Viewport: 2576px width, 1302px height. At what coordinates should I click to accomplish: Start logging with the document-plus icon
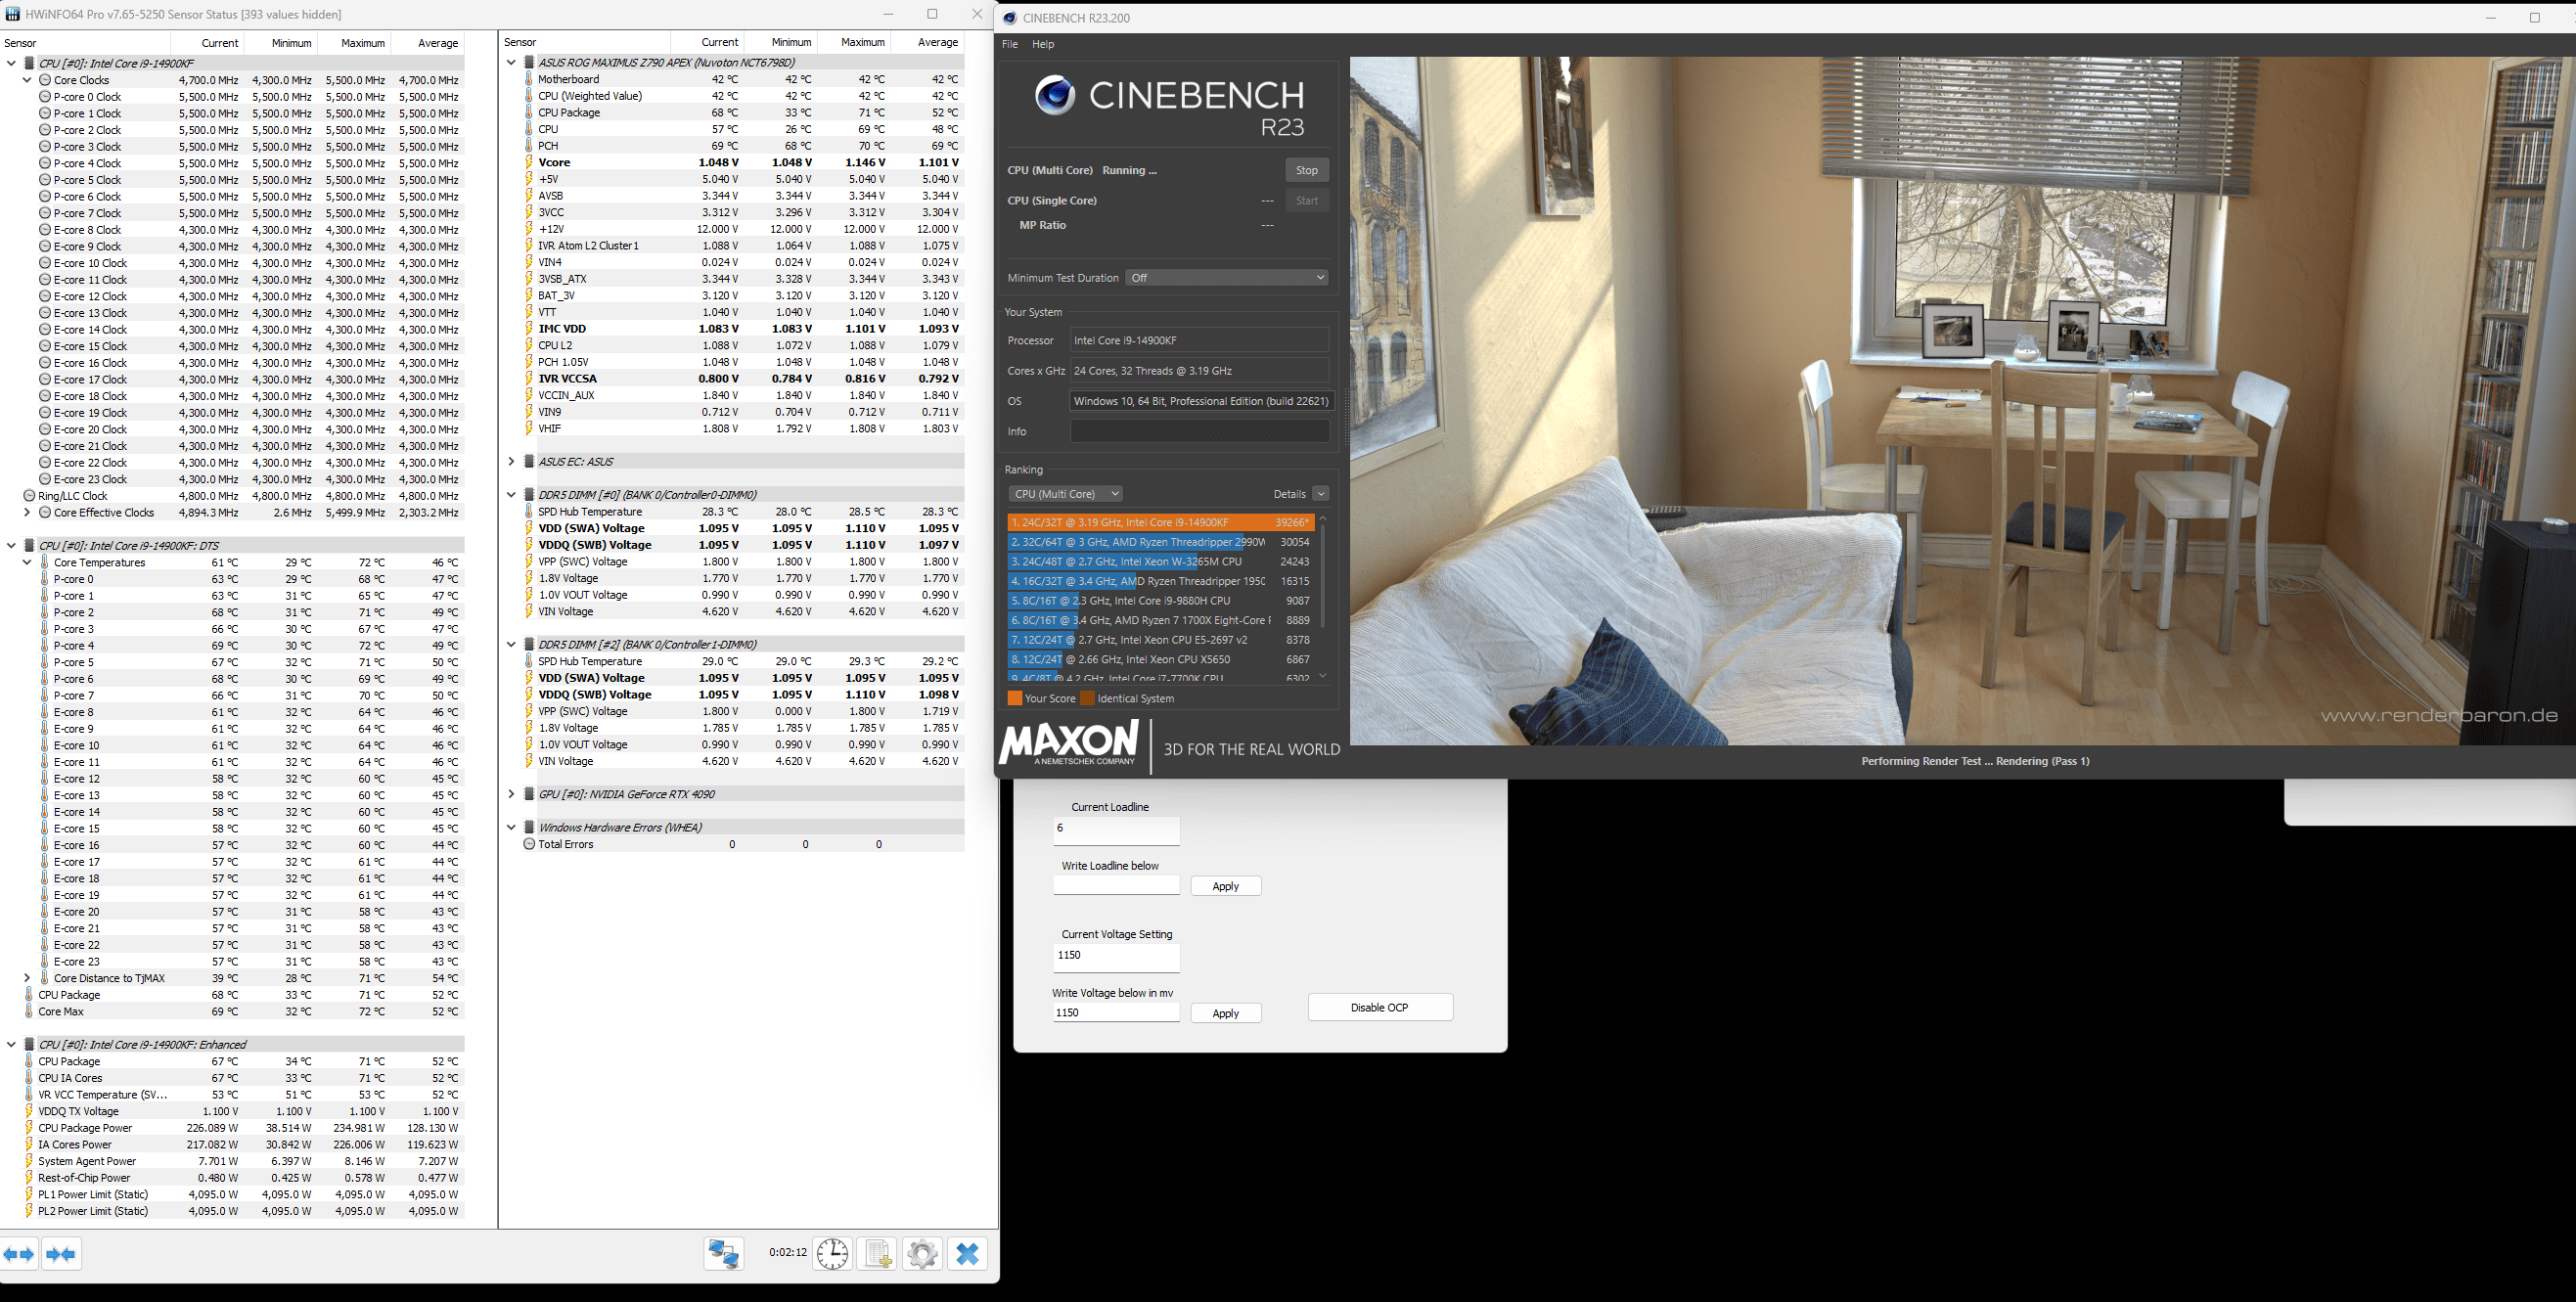(x=878, y=1253)
